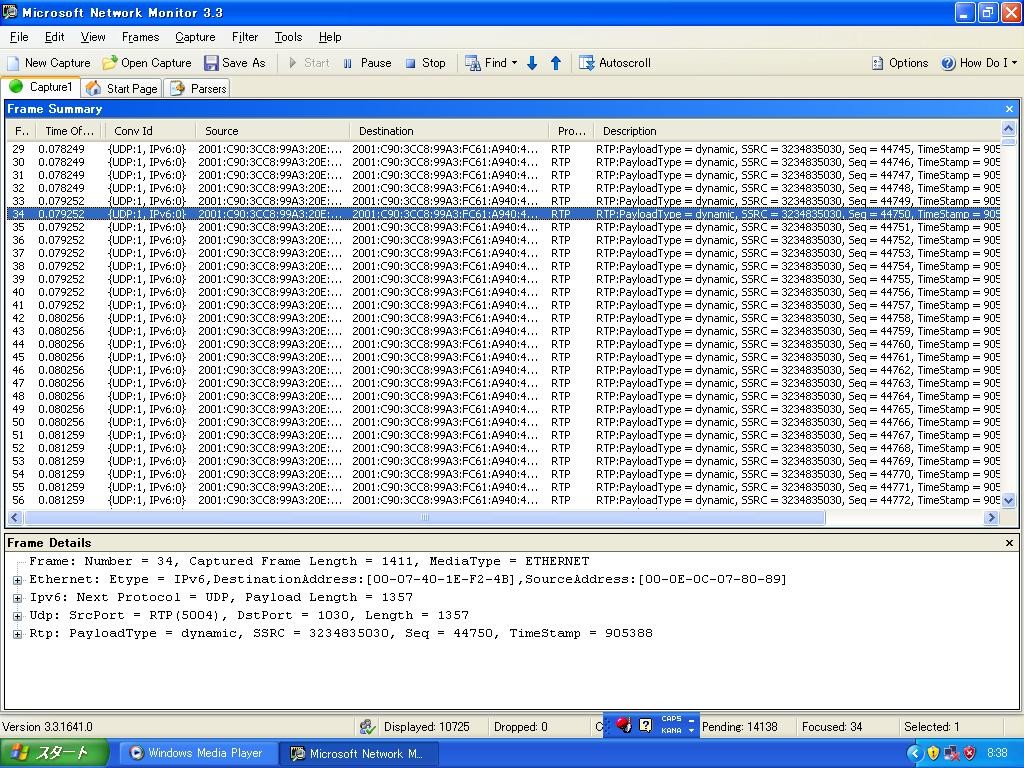Click the Open Capture folder icon

(110, 63)
